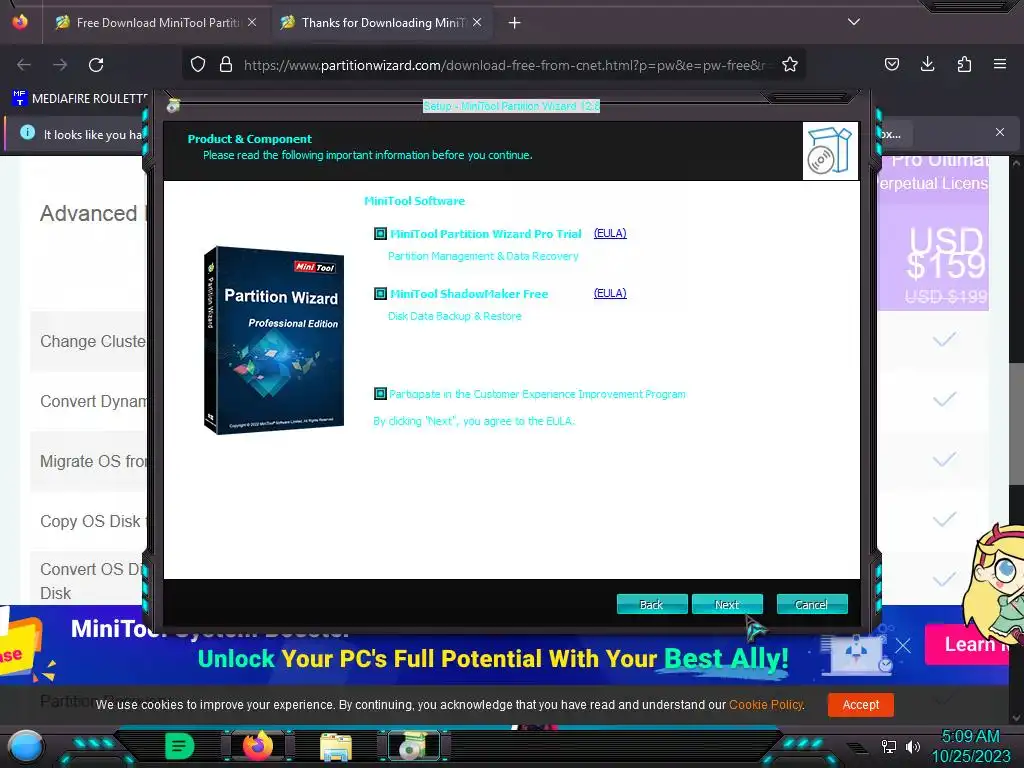This screenshot has height=768, width=1024.
Task: Click 'MiniTool Software' heading text
Action: 414,201
